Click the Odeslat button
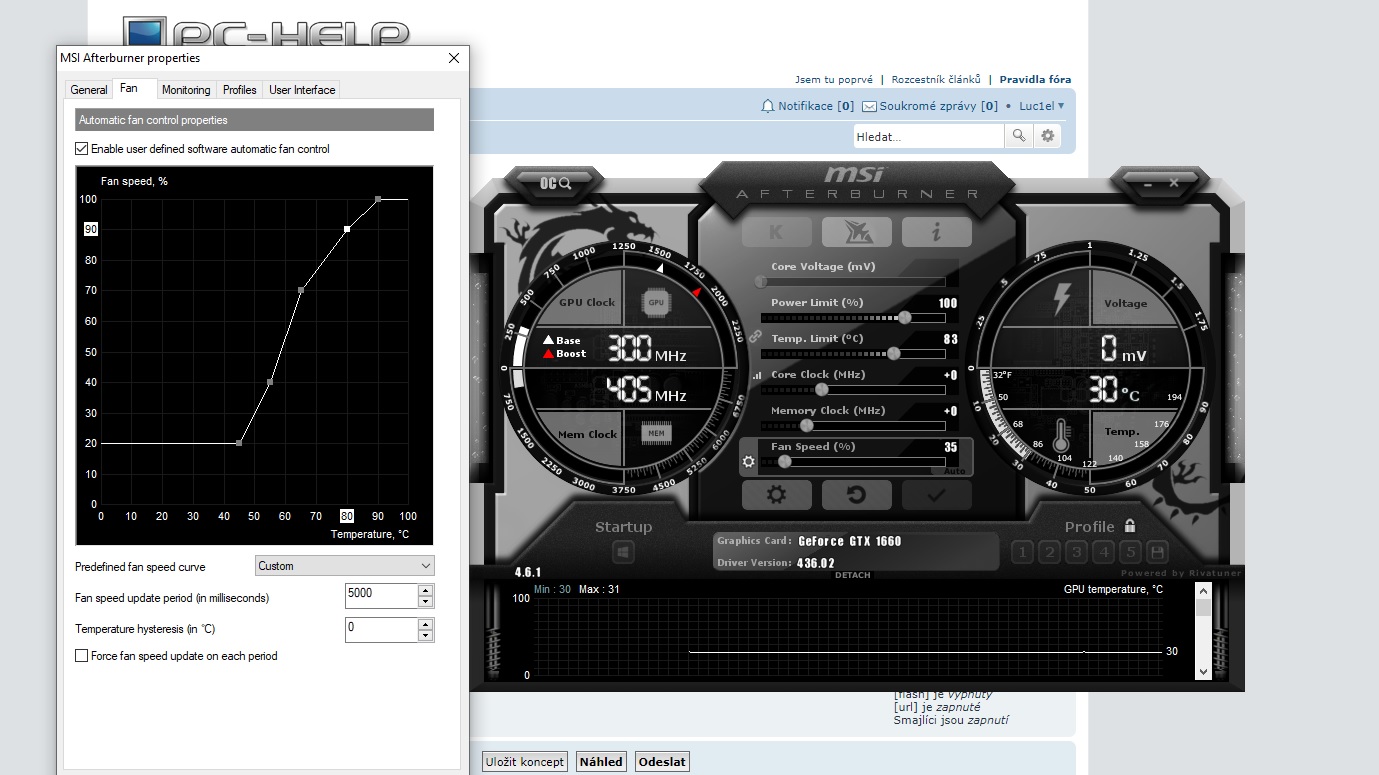The image size is (1379, 775). pos(662,762)
